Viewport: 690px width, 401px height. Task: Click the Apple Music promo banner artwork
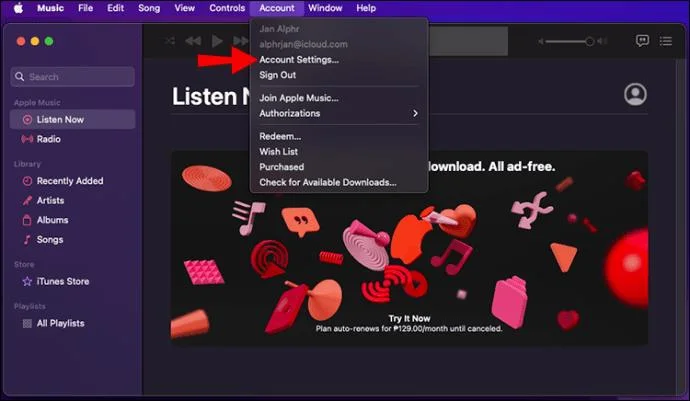click(x=409, y=248)
